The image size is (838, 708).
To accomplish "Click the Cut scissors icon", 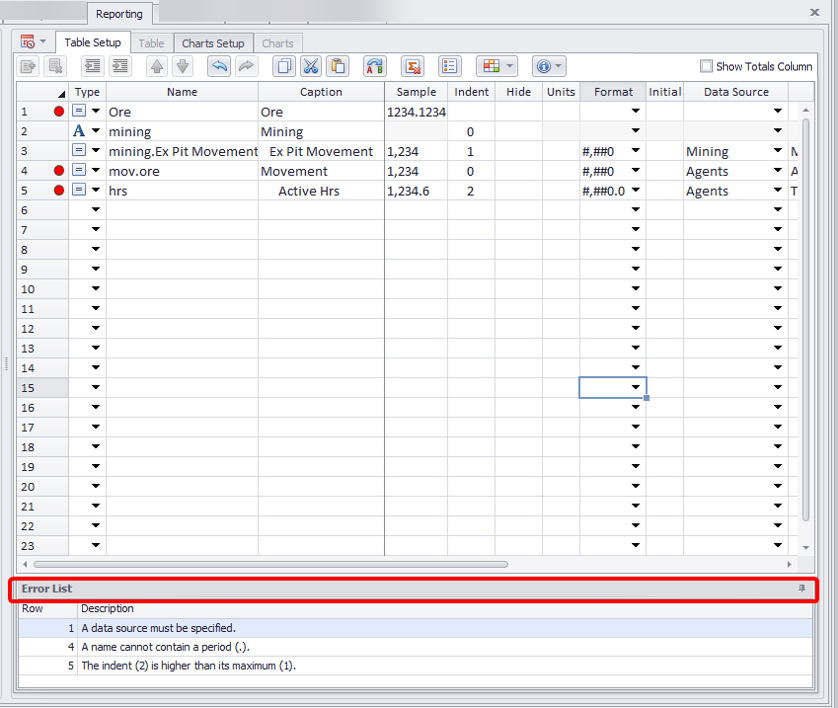I will (310, 66).
